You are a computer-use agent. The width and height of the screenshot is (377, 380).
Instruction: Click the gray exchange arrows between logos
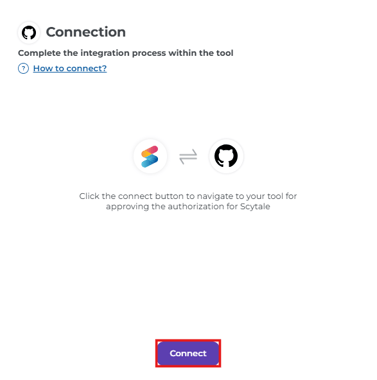(188, 156)
